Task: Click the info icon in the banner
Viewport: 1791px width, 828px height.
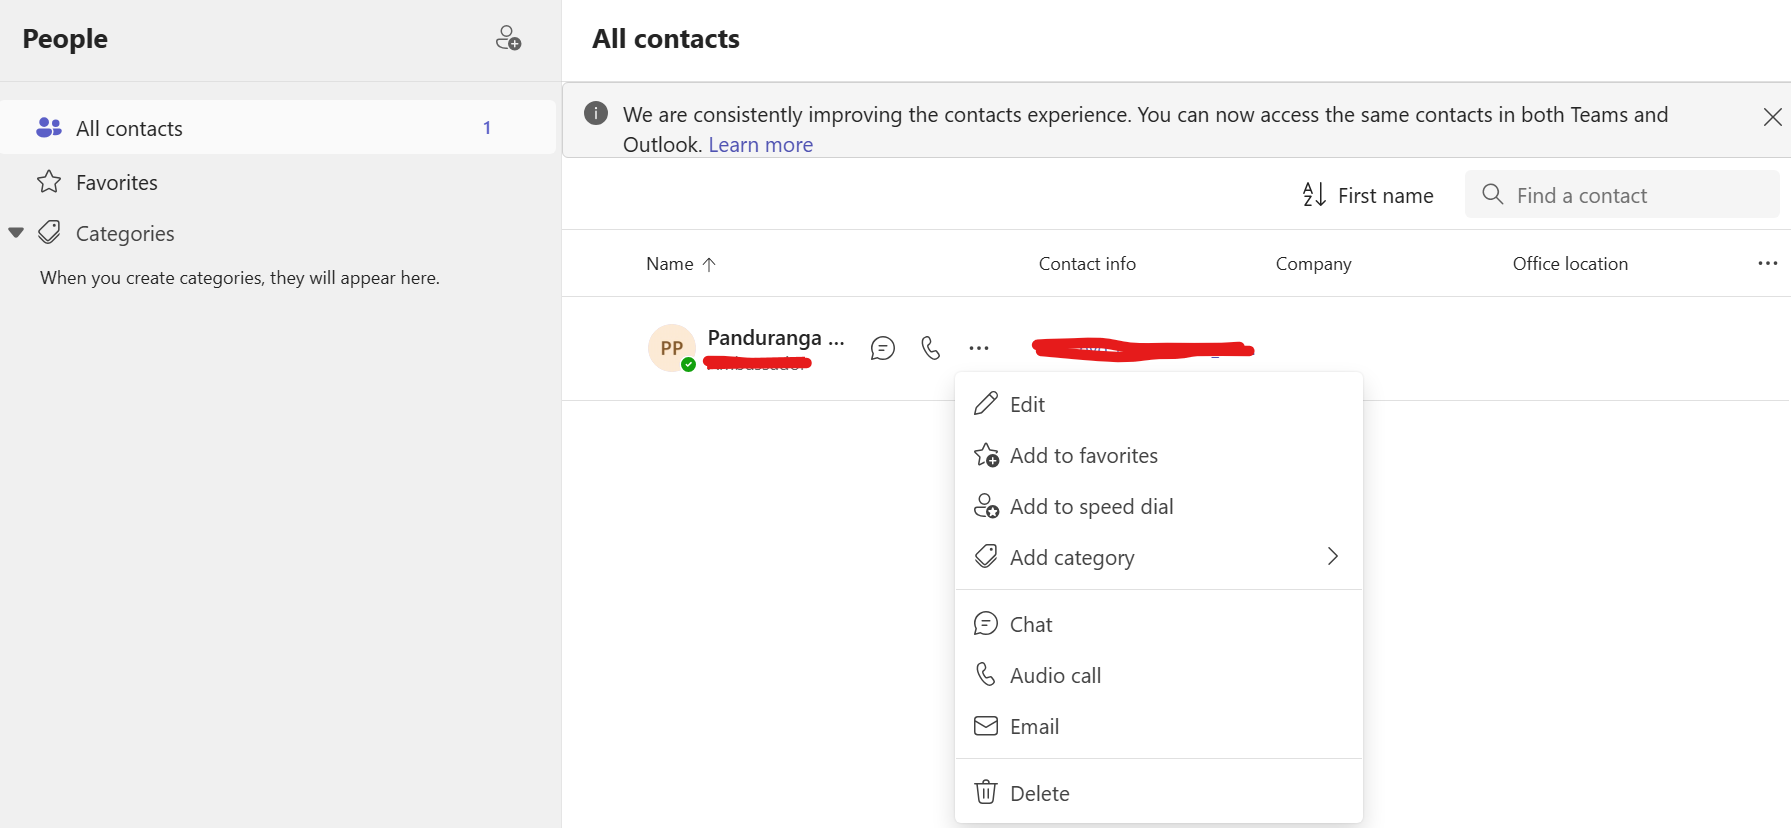Action: (596, 113)
